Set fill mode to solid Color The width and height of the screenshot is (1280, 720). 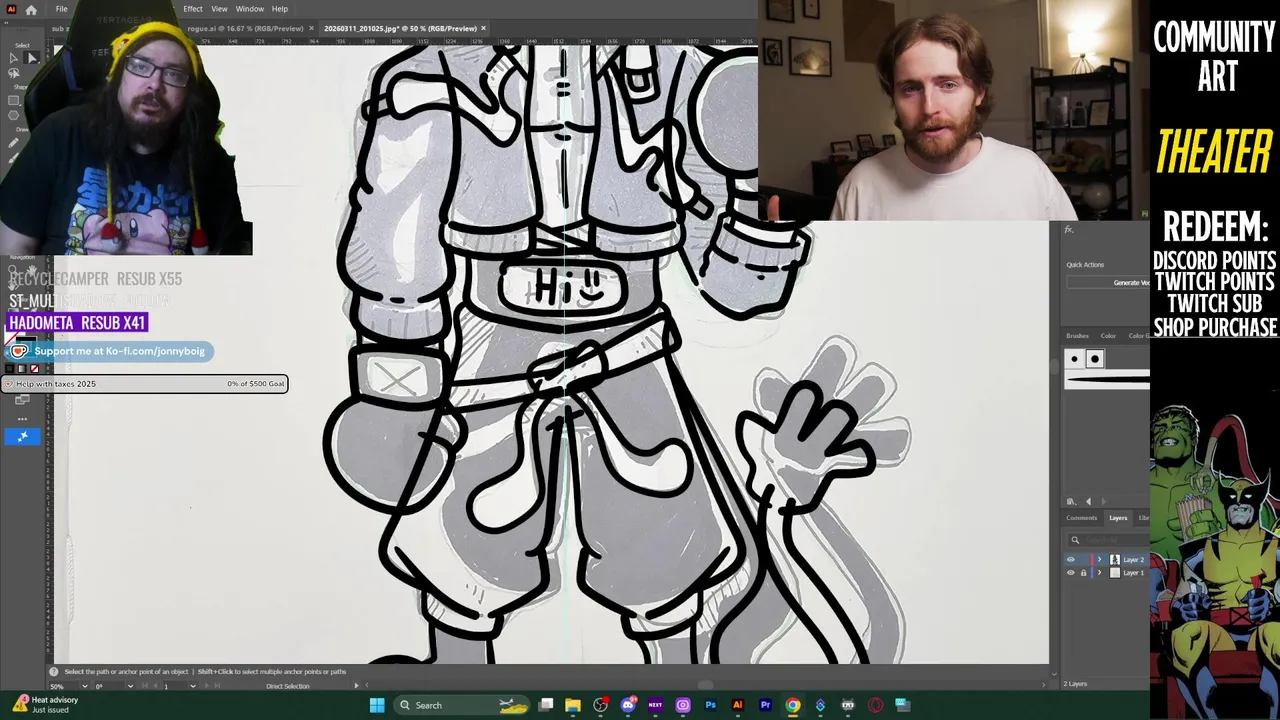[x=9, y=369]
